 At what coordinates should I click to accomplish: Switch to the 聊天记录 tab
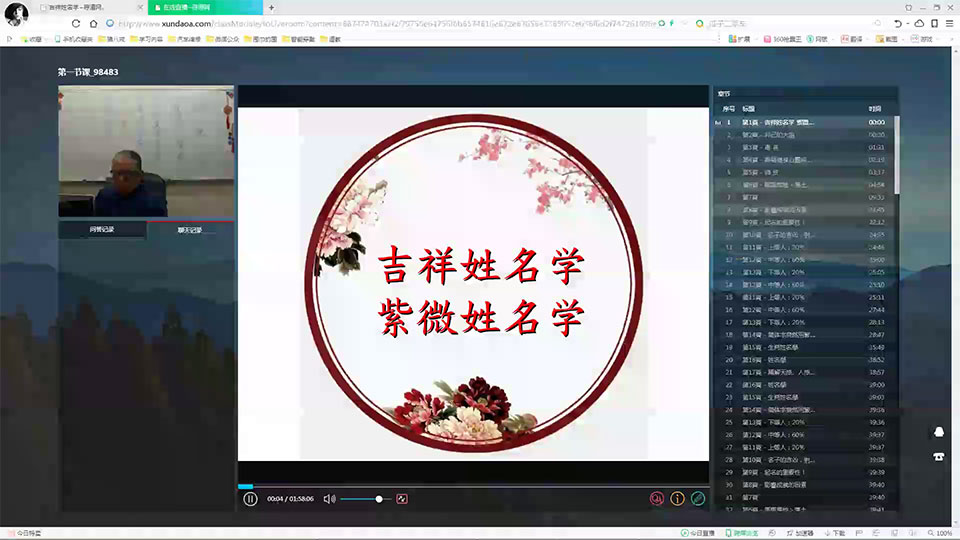[190, 230]
